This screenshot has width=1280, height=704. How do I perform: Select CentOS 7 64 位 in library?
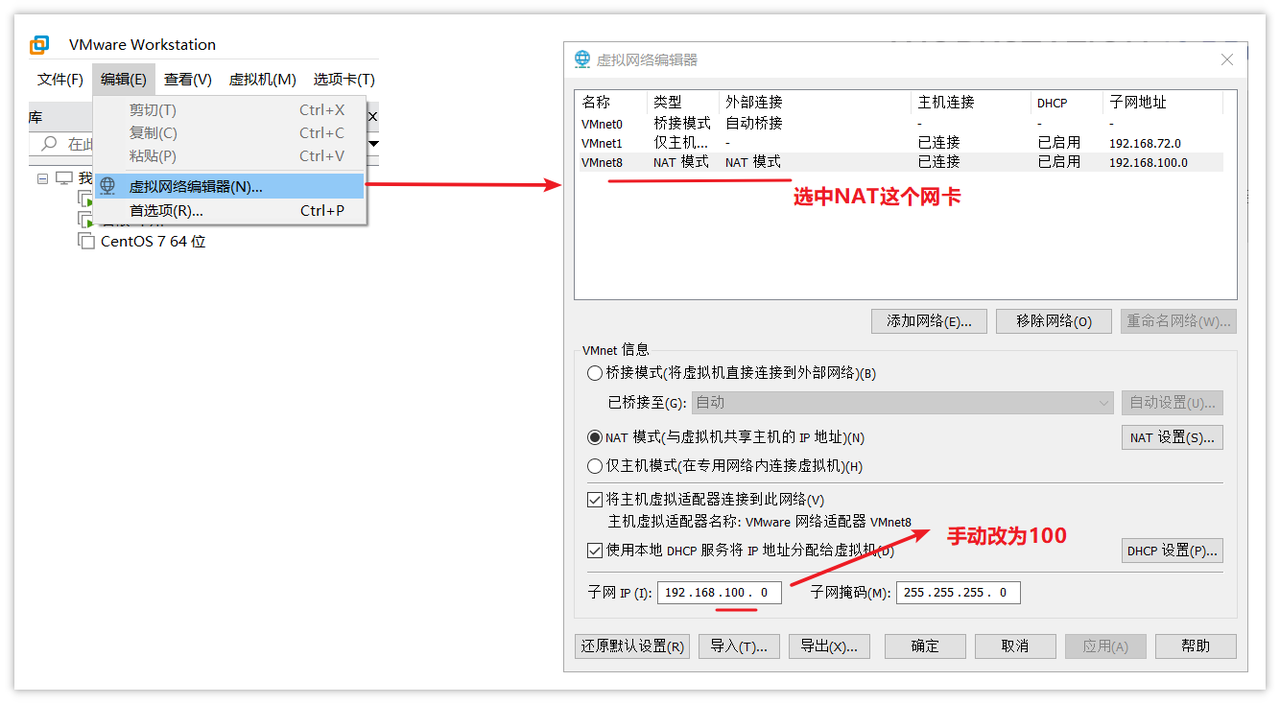click(x=153, y=241)
